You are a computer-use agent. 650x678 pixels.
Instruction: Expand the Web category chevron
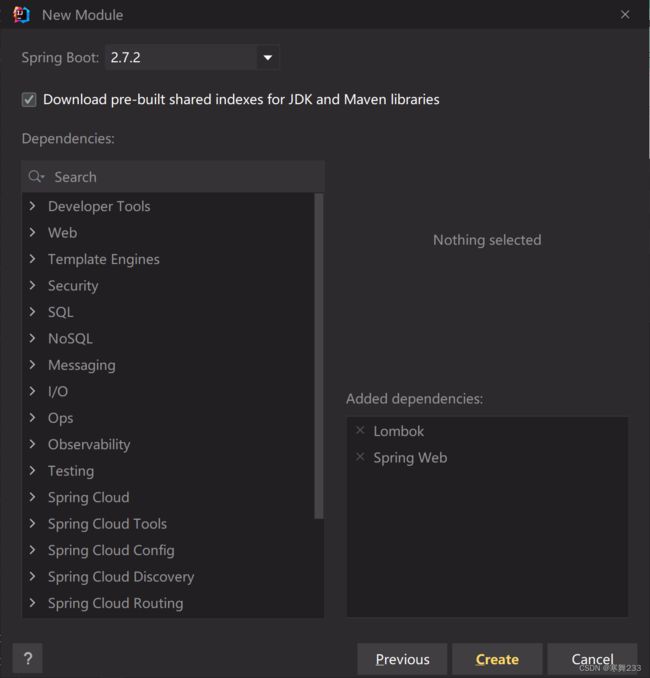(32, 233)
